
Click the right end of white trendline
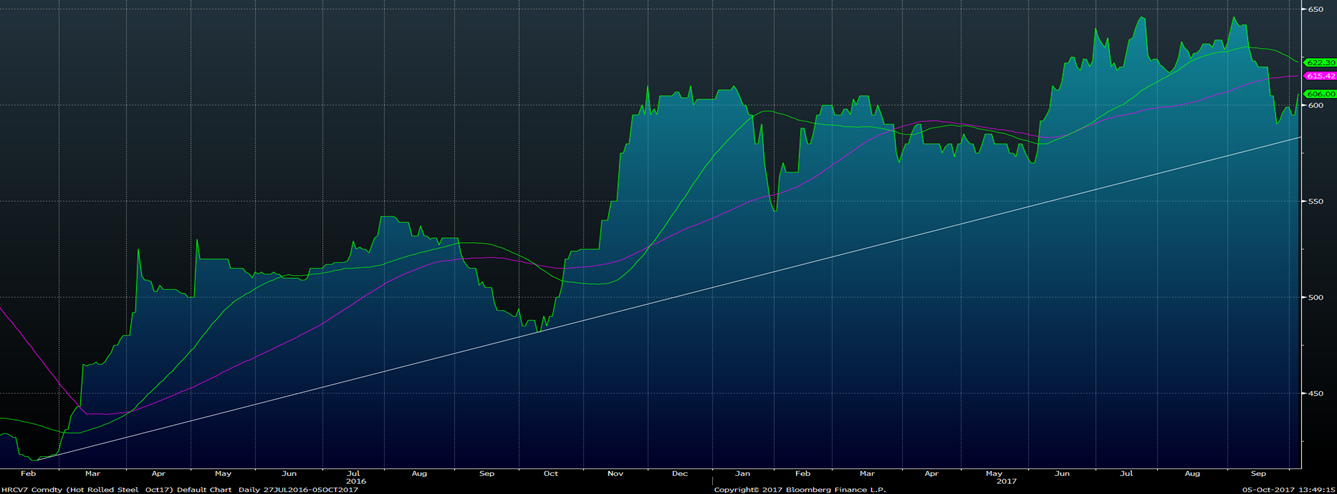(1299, 137)
